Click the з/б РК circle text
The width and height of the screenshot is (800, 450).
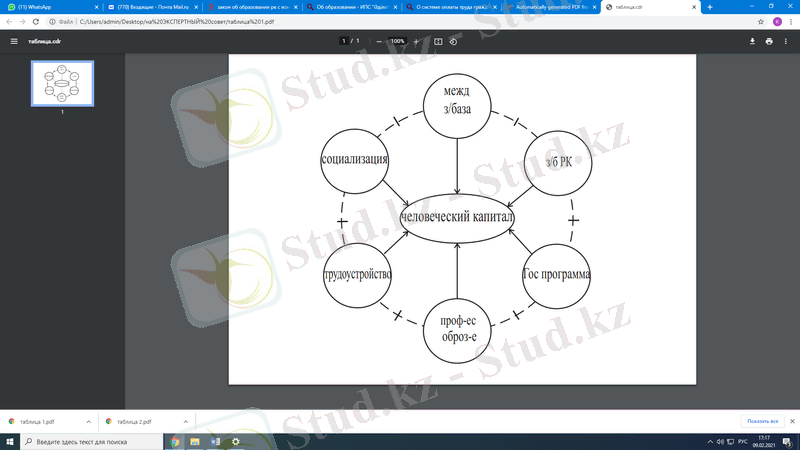(559, 162)
